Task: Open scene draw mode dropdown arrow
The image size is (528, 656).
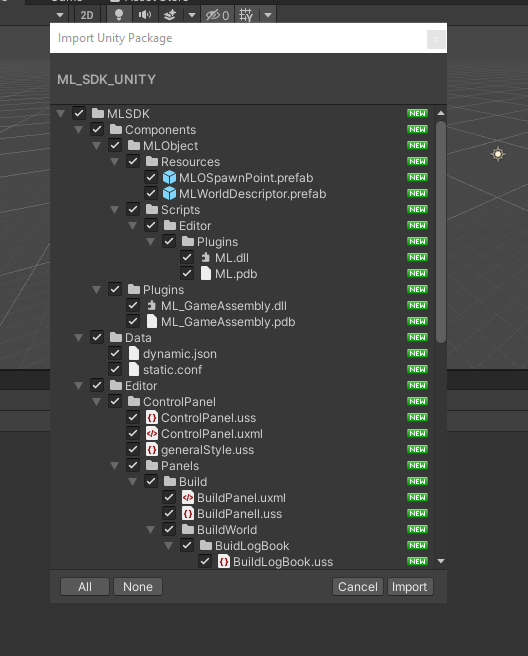Action: pyautogui.click(x=60, y=15)
